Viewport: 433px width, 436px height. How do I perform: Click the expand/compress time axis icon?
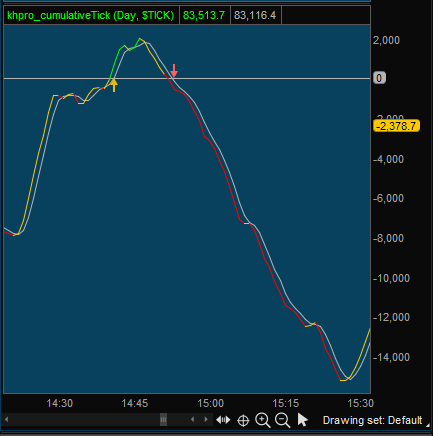click(x=223, y=420)
